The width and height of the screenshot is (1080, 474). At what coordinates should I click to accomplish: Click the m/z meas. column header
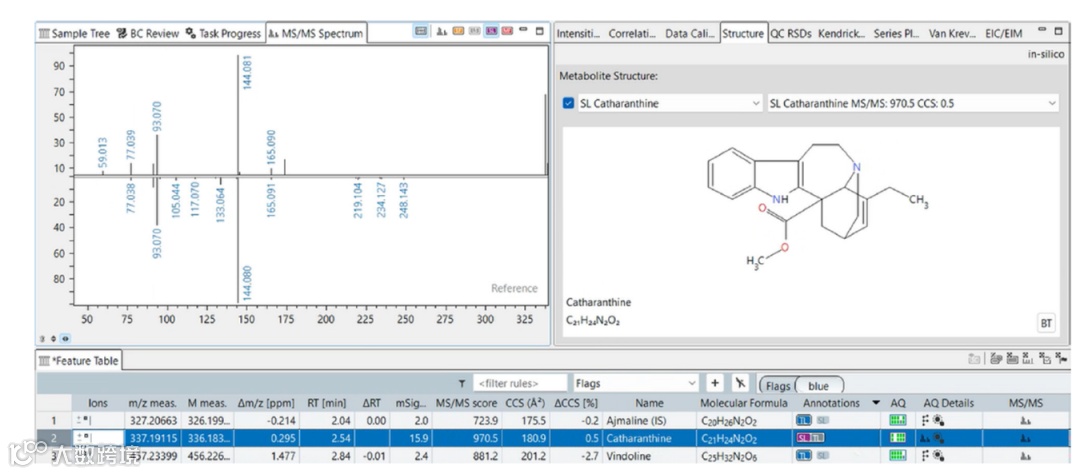(153, 403)
